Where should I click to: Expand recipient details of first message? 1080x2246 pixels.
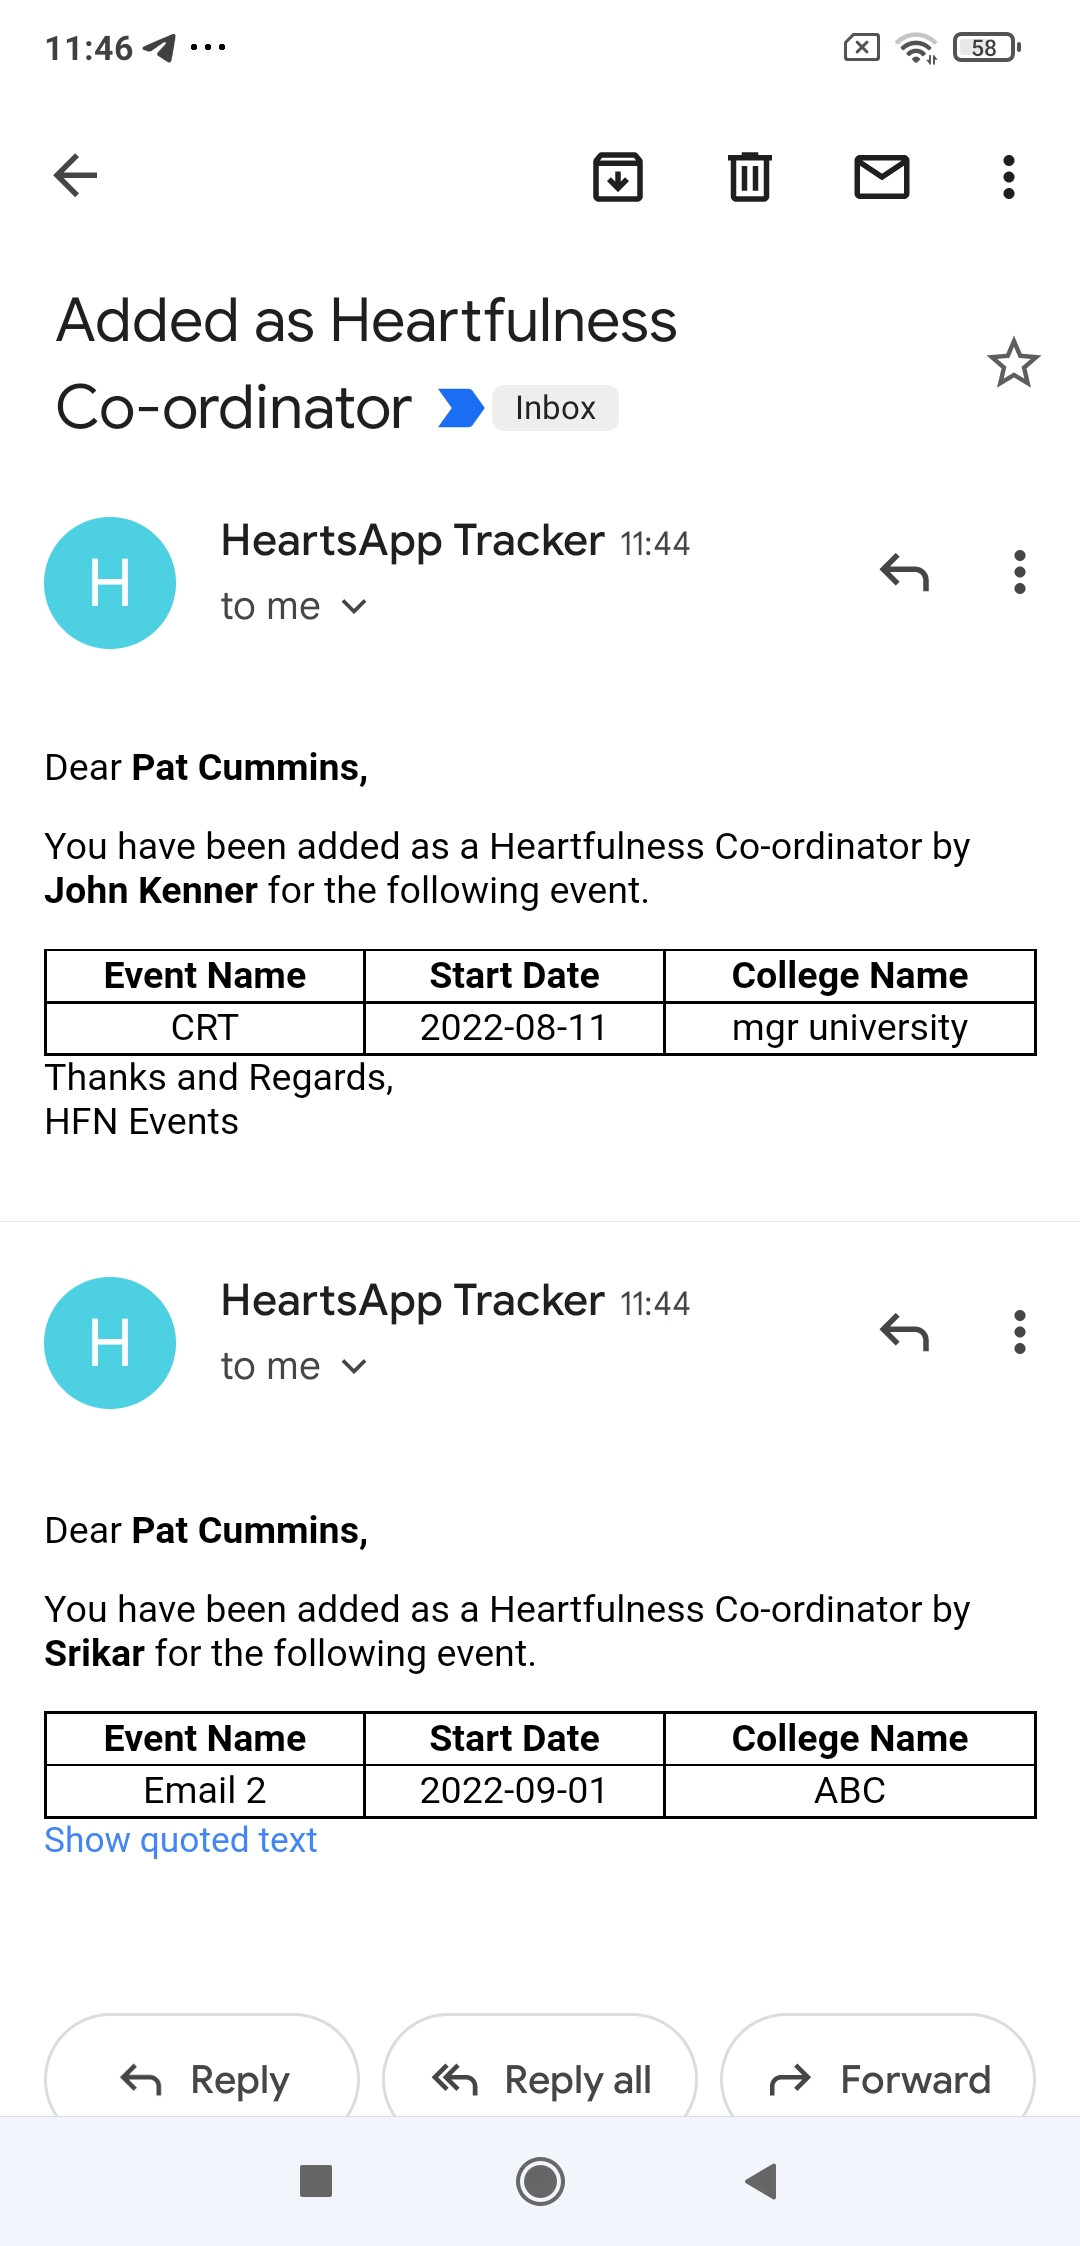[x=294, y=607]
